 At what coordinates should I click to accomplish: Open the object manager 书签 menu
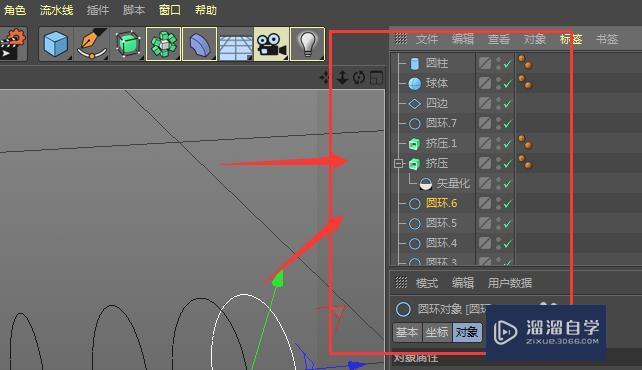(x=607, y=39)
